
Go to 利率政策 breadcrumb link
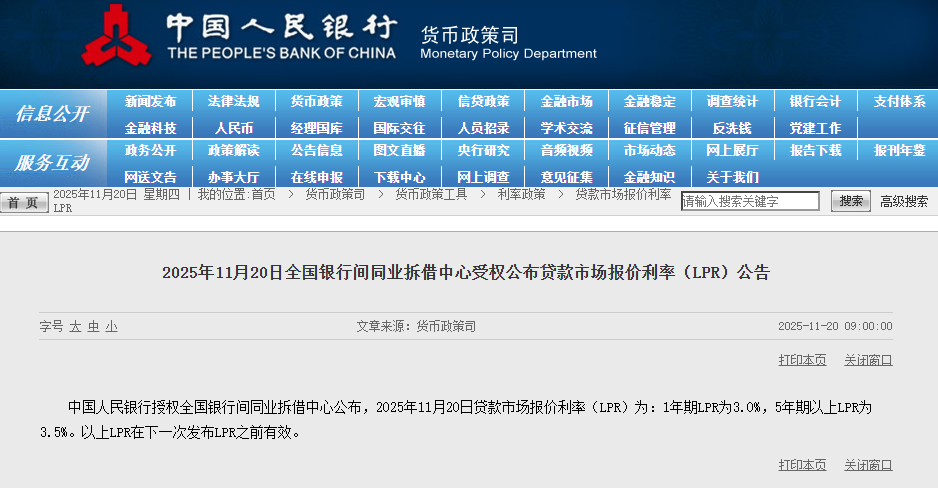(x=522, y=194)
